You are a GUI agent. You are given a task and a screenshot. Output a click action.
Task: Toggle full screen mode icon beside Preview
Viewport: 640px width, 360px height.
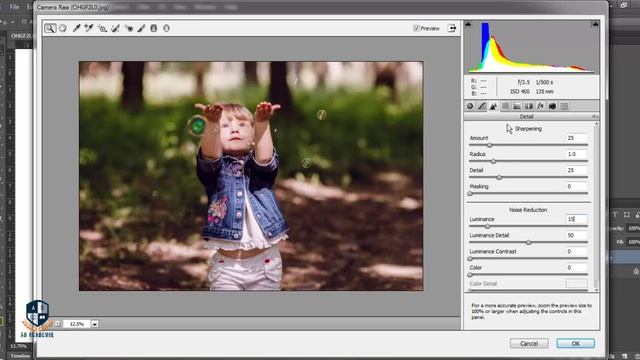coord(452,28)
